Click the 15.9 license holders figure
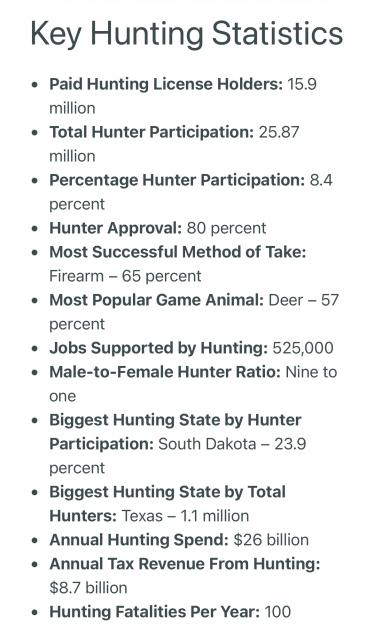The width and height of the screenshot is (374, 640). click(x=302, y=84)
